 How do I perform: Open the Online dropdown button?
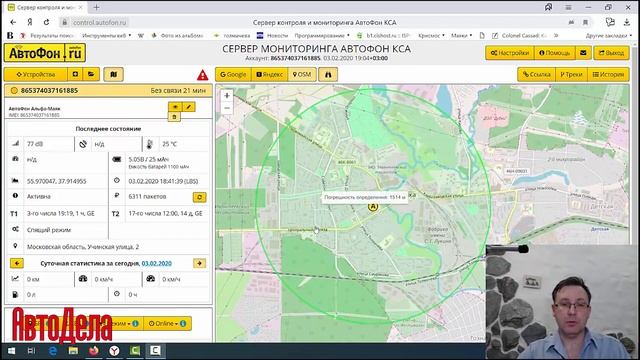[163, 324]
